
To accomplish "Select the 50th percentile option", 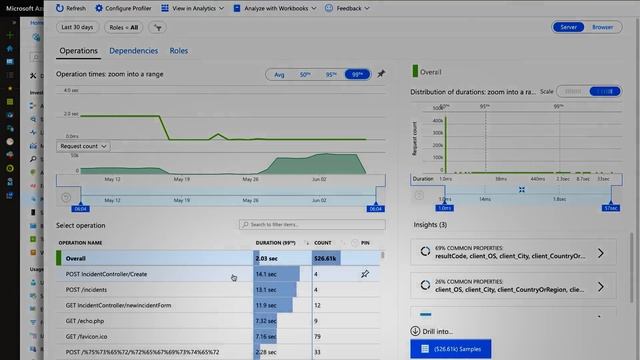I will click(x=305, y=75).
